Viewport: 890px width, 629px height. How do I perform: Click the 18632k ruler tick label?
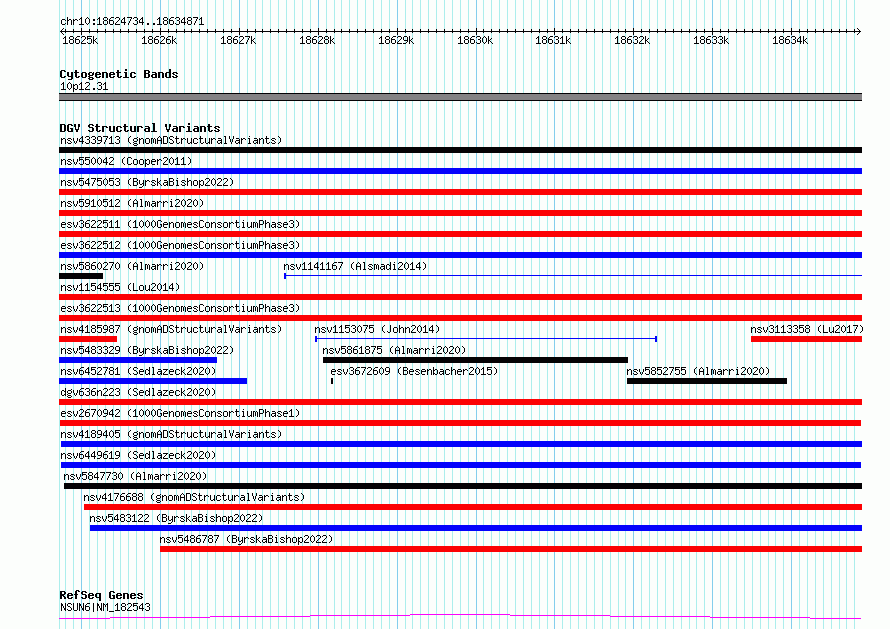coord(632,40)
